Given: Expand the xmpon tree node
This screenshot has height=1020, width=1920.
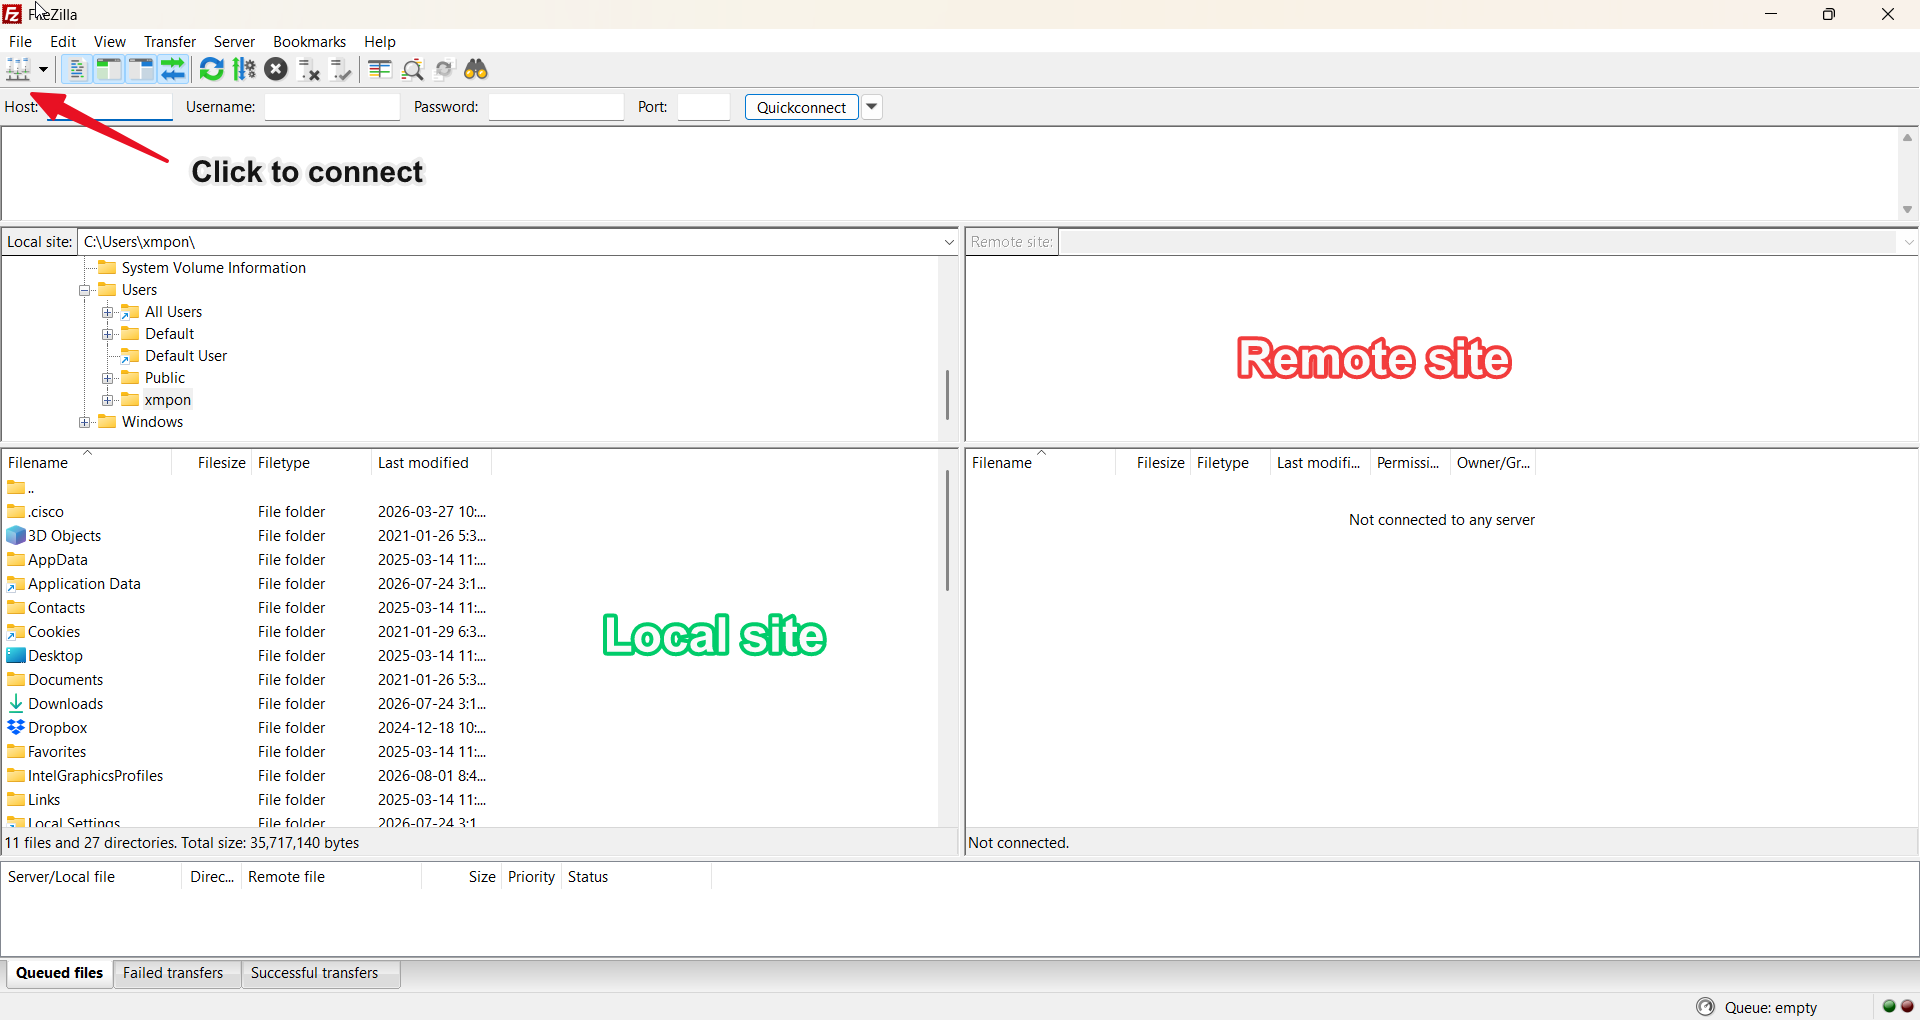Looking at the screenshot, I should (x=108, y=400).
